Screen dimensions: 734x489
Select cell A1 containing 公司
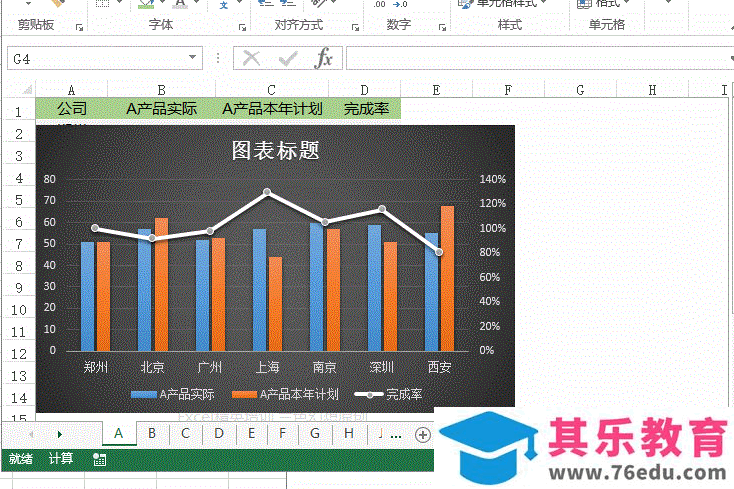coord(72,109)
